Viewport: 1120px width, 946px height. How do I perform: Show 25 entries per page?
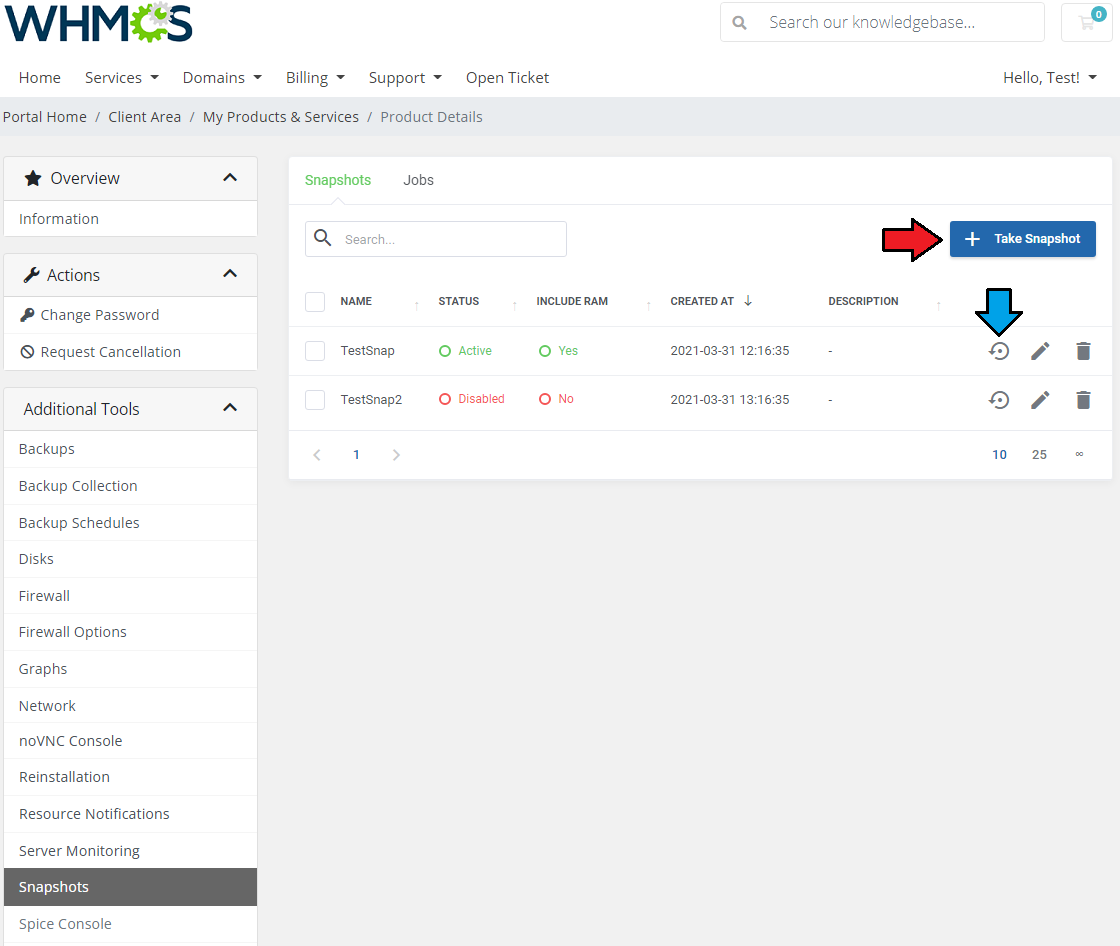click(x=1039, y=455)
